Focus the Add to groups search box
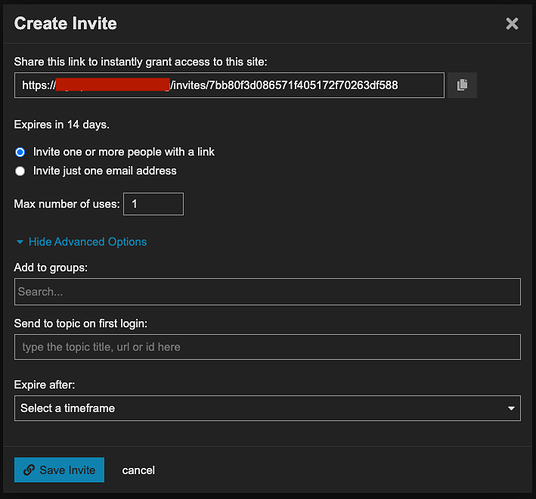 pos(267,292)
